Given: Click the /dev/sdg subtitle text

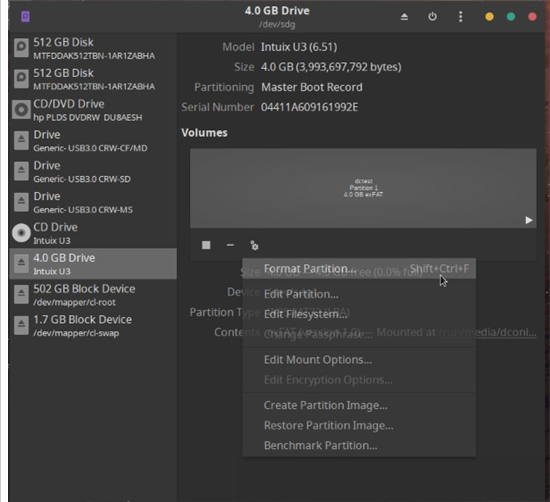Looking at the screenshot, I should pos(277,24).
